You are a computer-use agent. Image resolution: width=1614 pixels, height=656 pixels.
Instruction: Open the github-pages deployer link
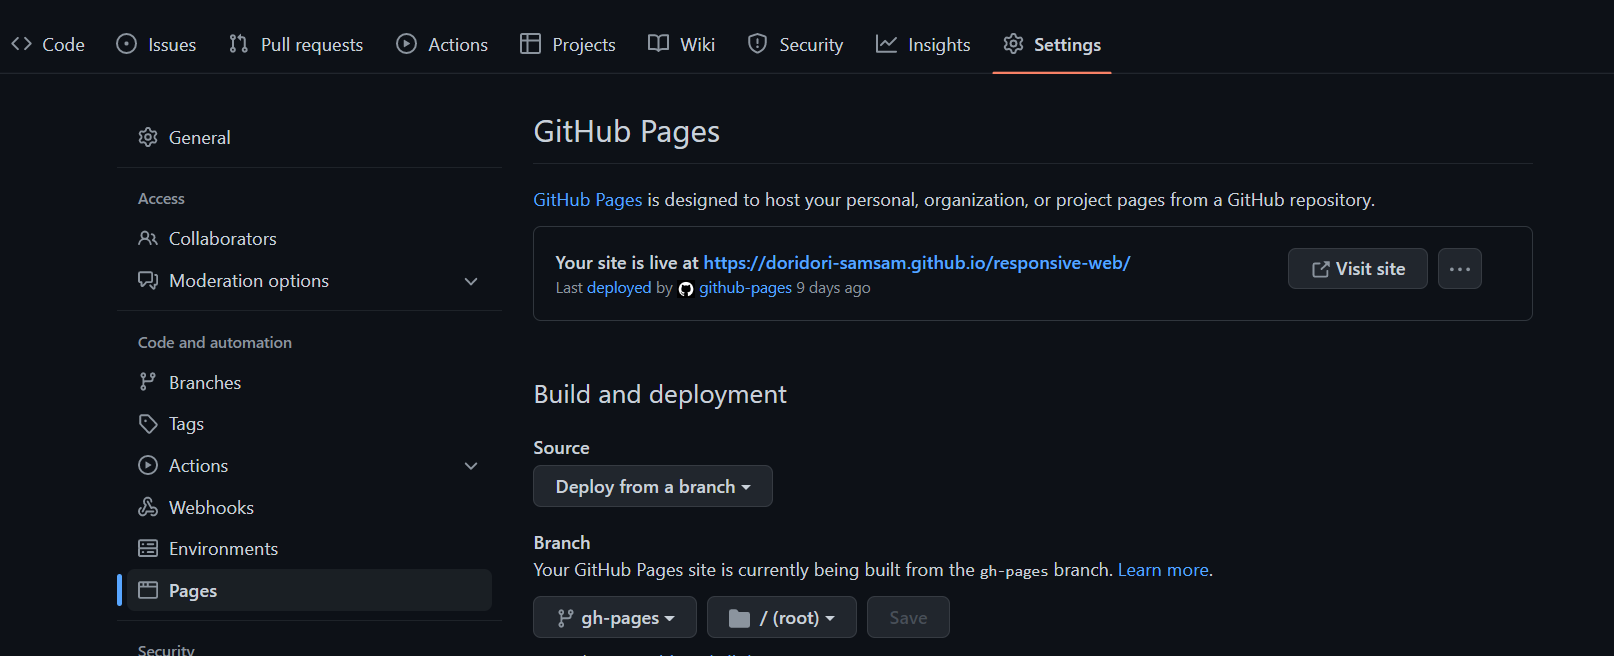(x=745, y=288)
